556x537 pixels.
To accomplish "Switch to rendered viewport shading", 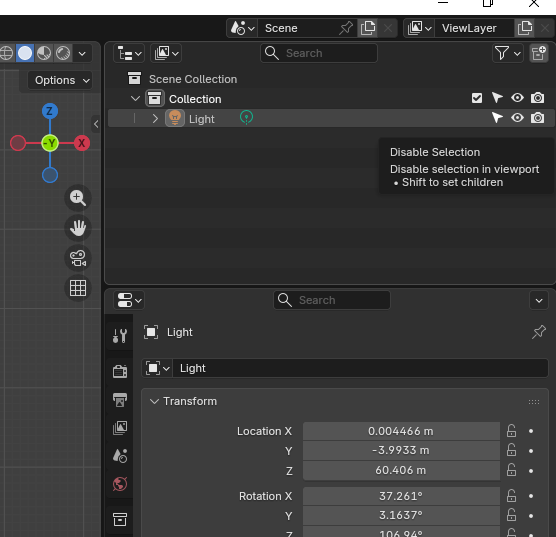I will [x=63, y=53].
